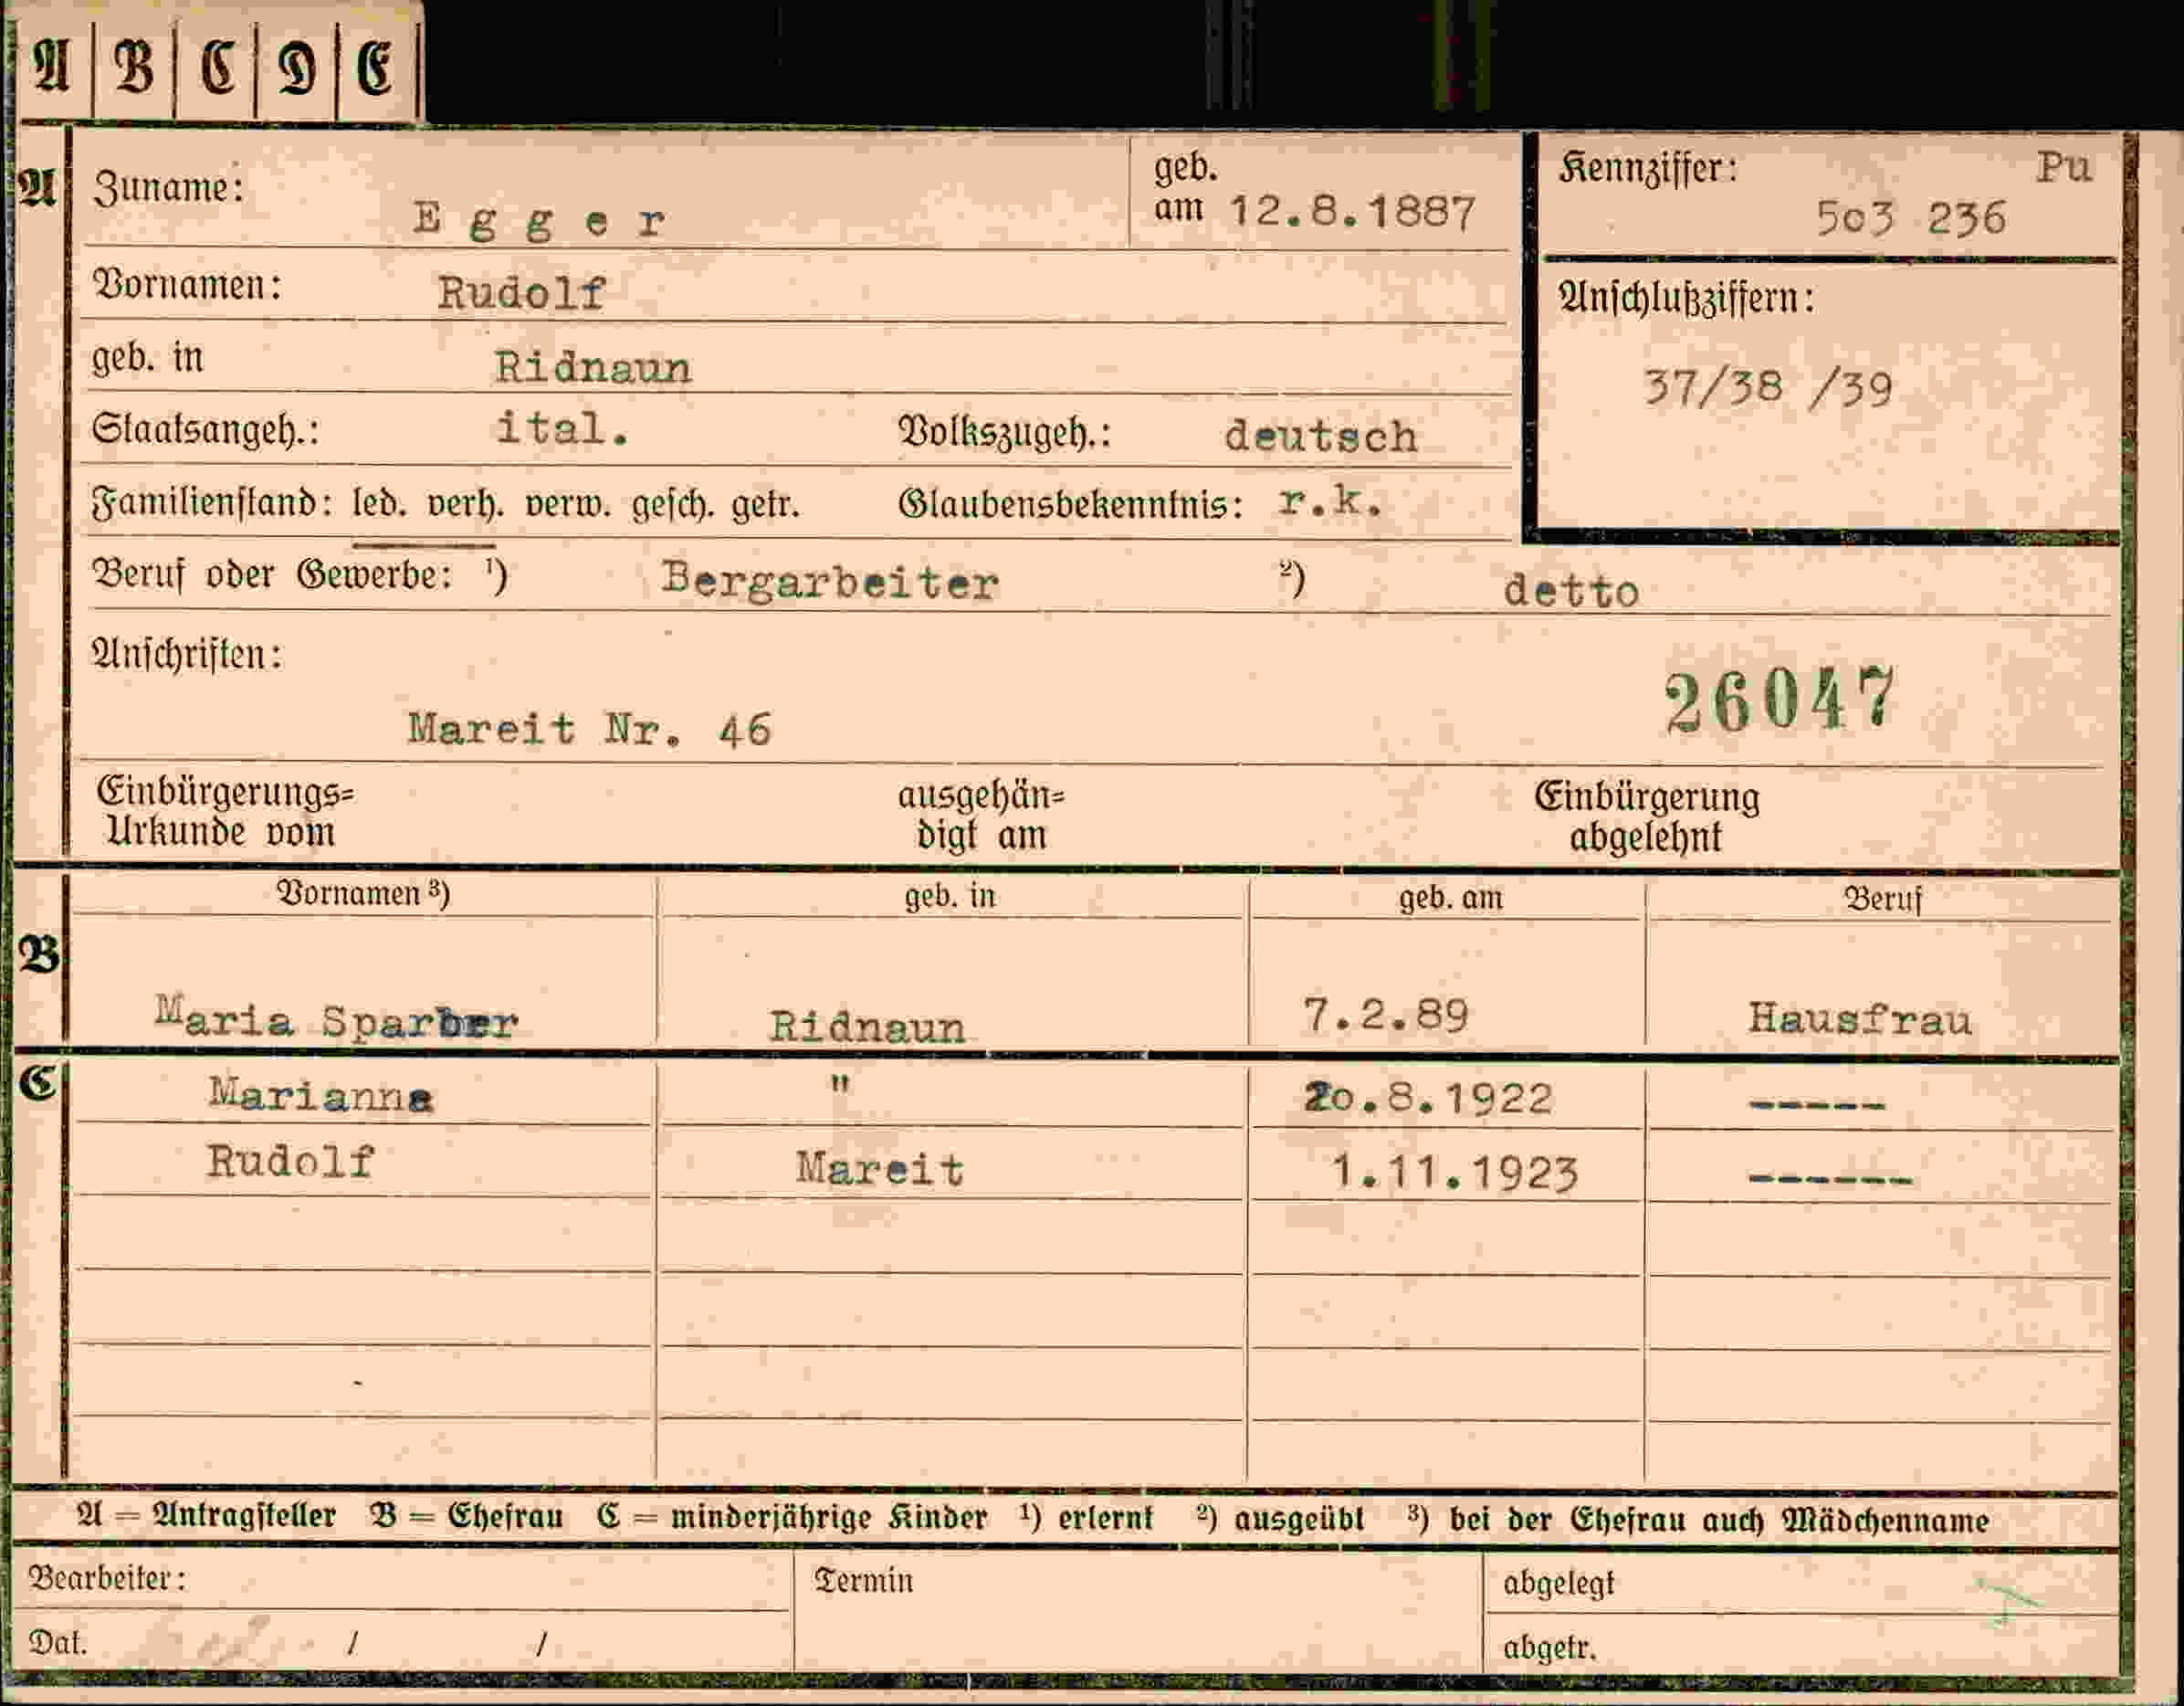
Task: Click ethnicity value 'deutsch'
Action: tap(1320, 436)
